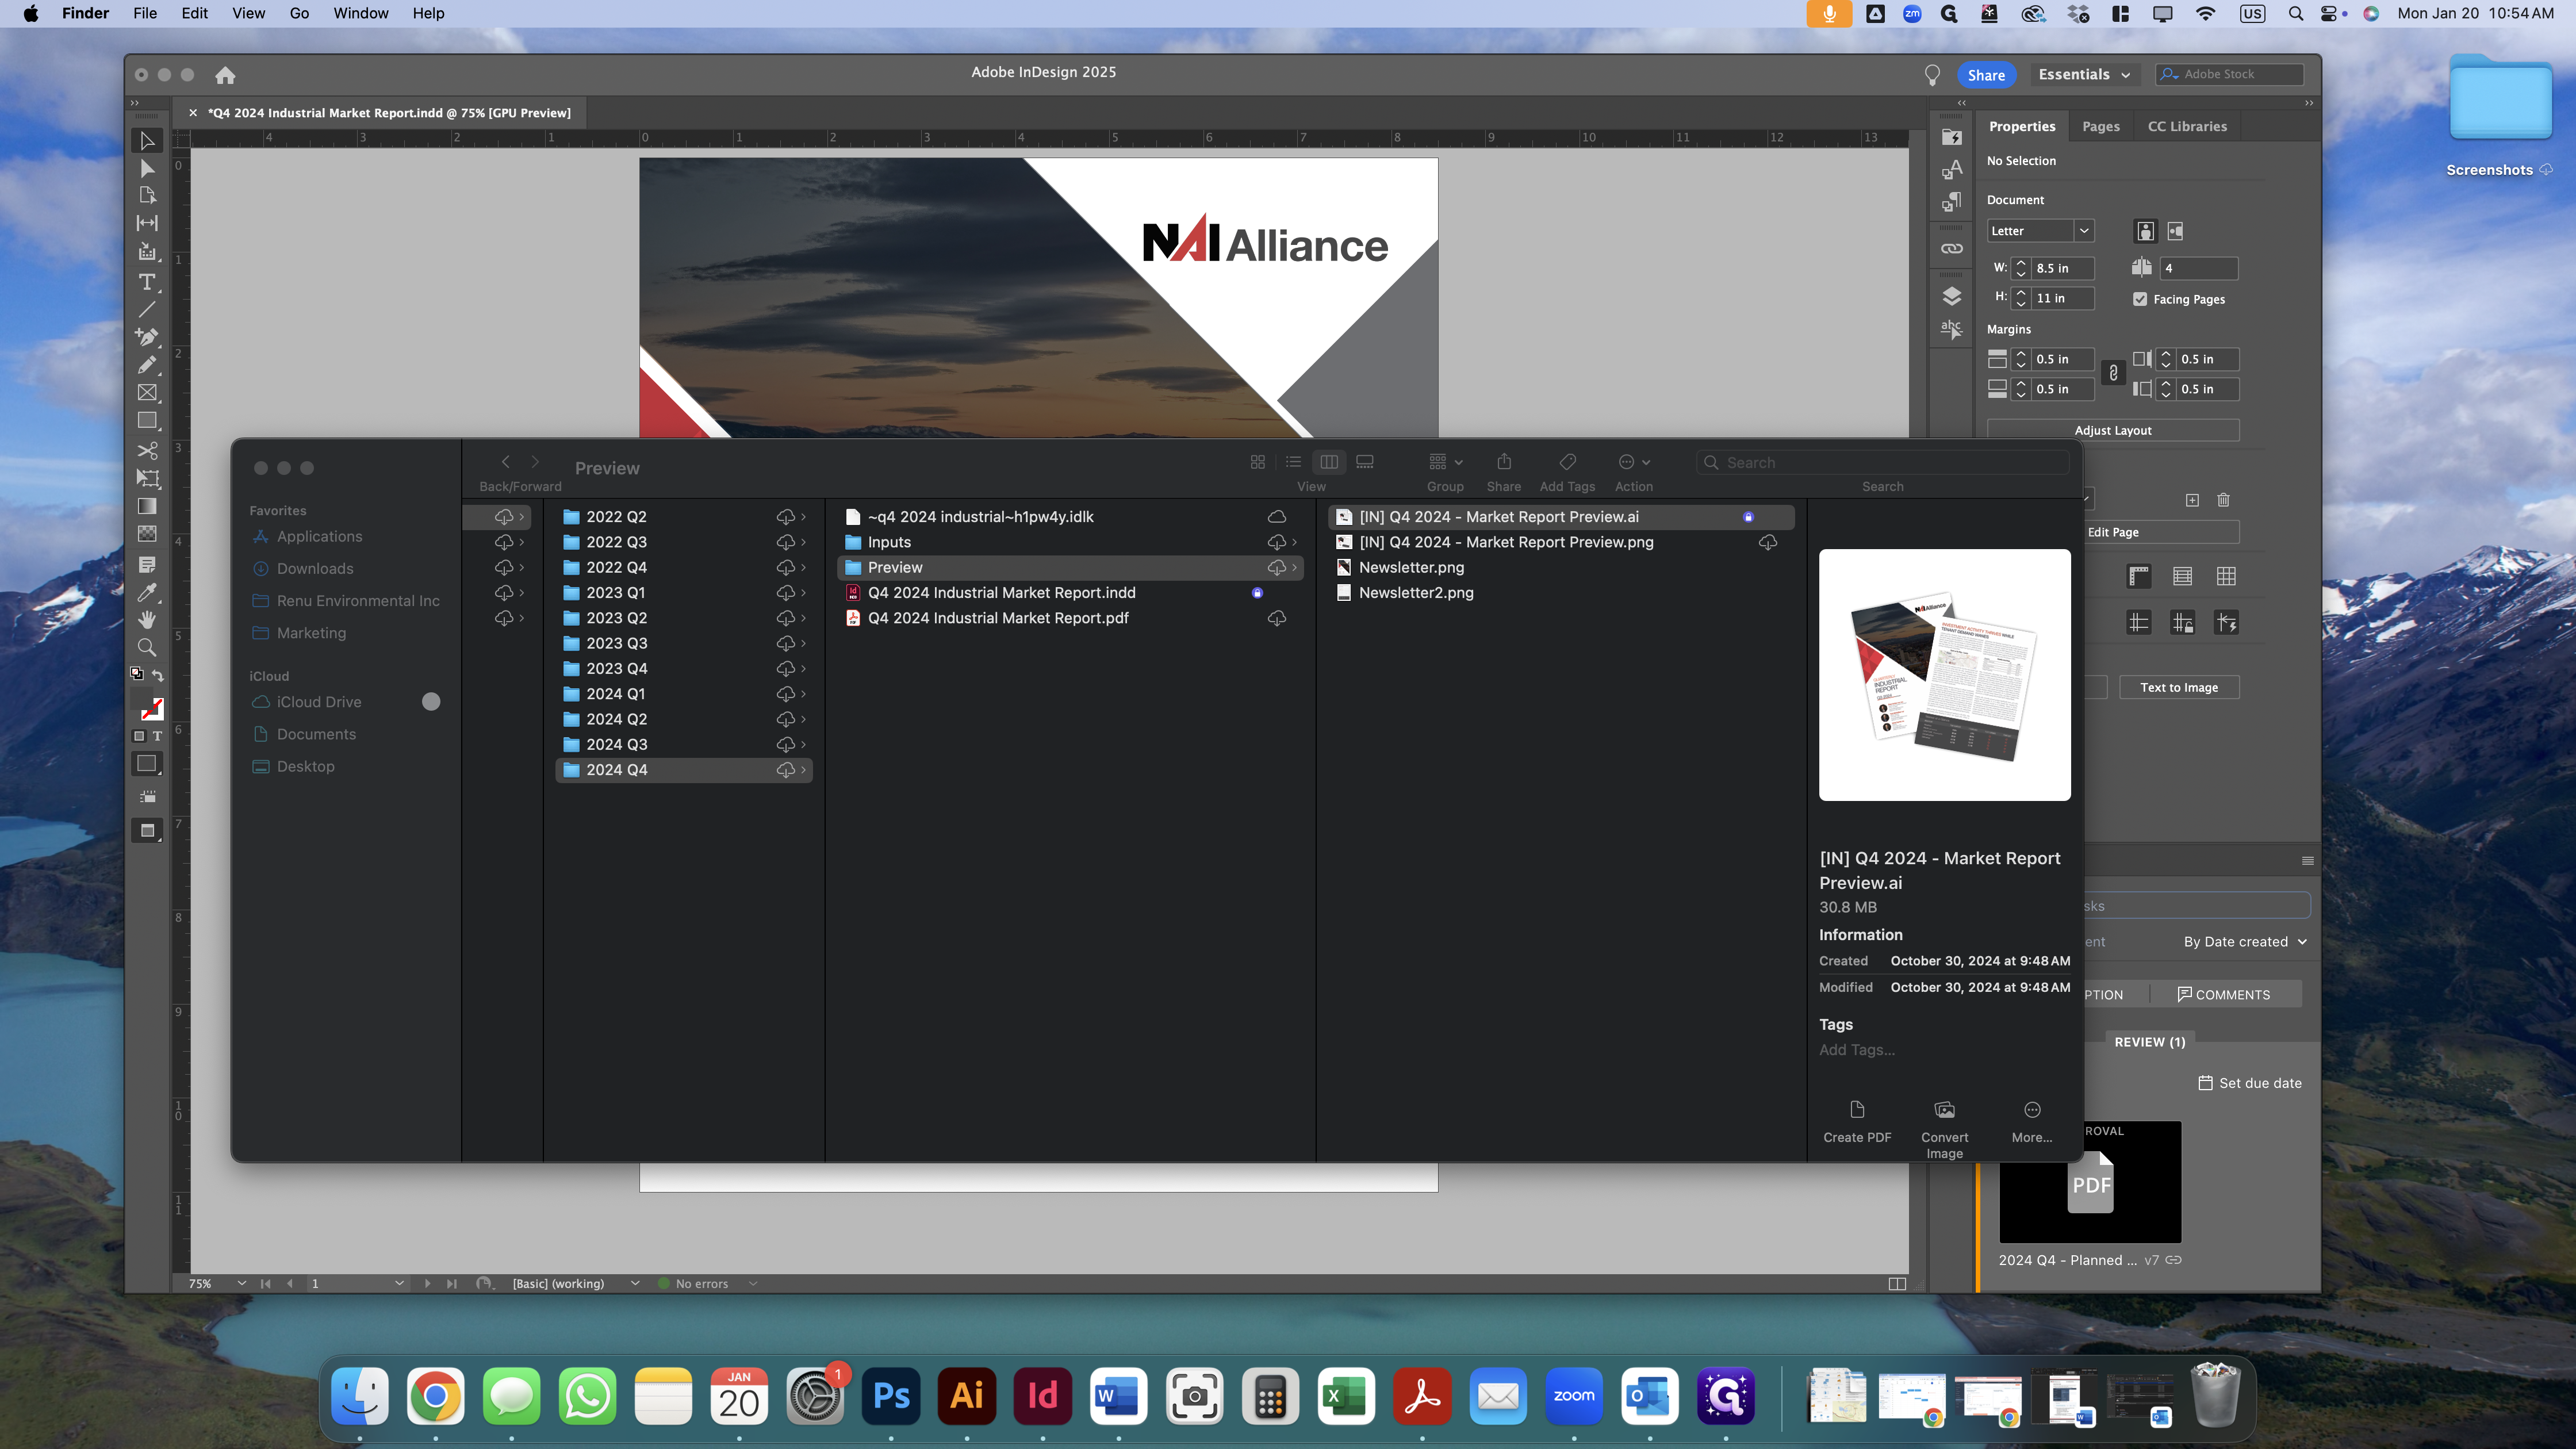Open the Window menu in menu bar

pyautogui.click(x=360, y=13)
